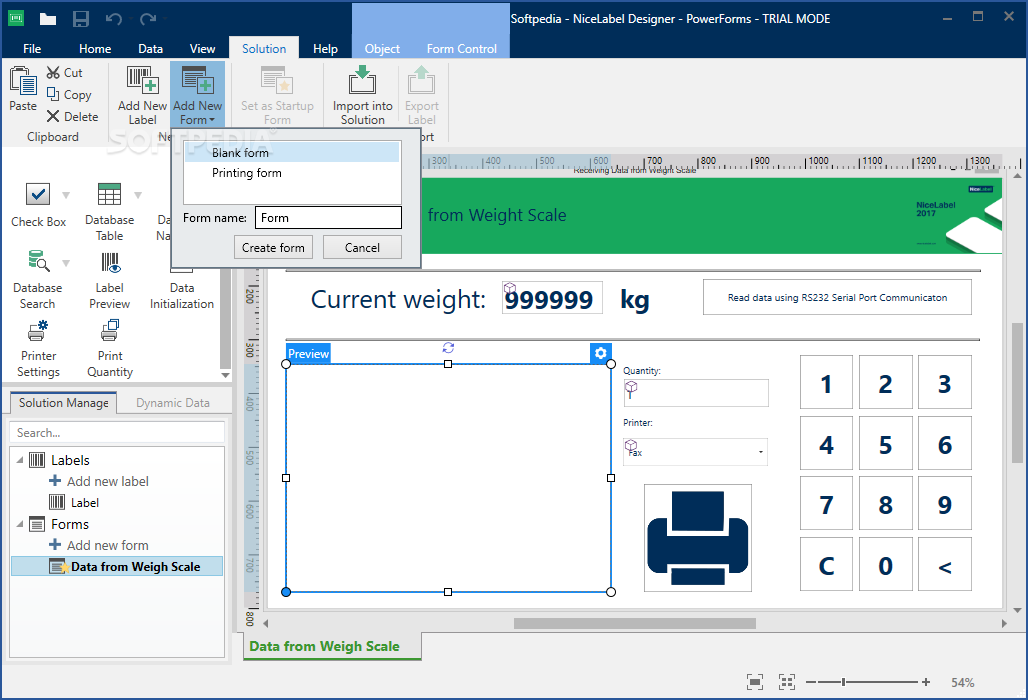This screenshot has width=1028, height=700.
Task: Click Import into Solution icon
Action: (x=363, y=80)
